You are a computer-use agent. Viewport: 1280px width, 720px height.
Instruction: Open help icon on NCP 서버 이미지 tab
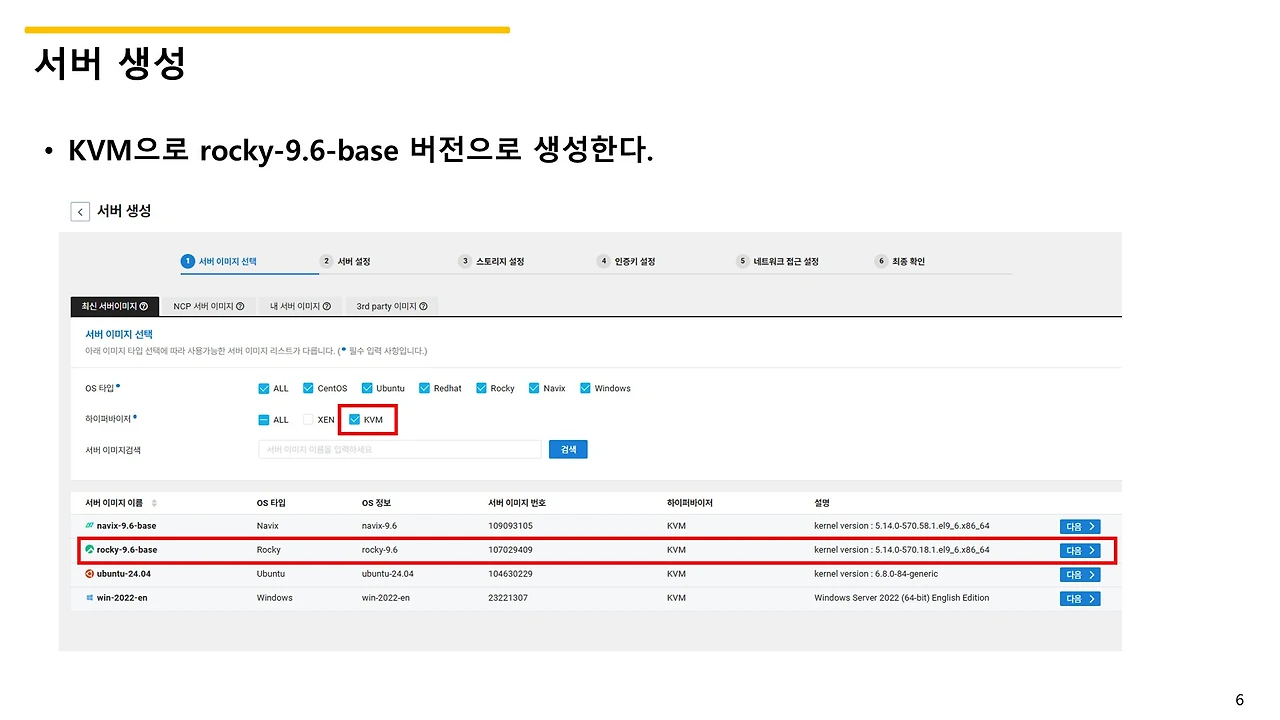pyautogui.click(x=240, y=307)
